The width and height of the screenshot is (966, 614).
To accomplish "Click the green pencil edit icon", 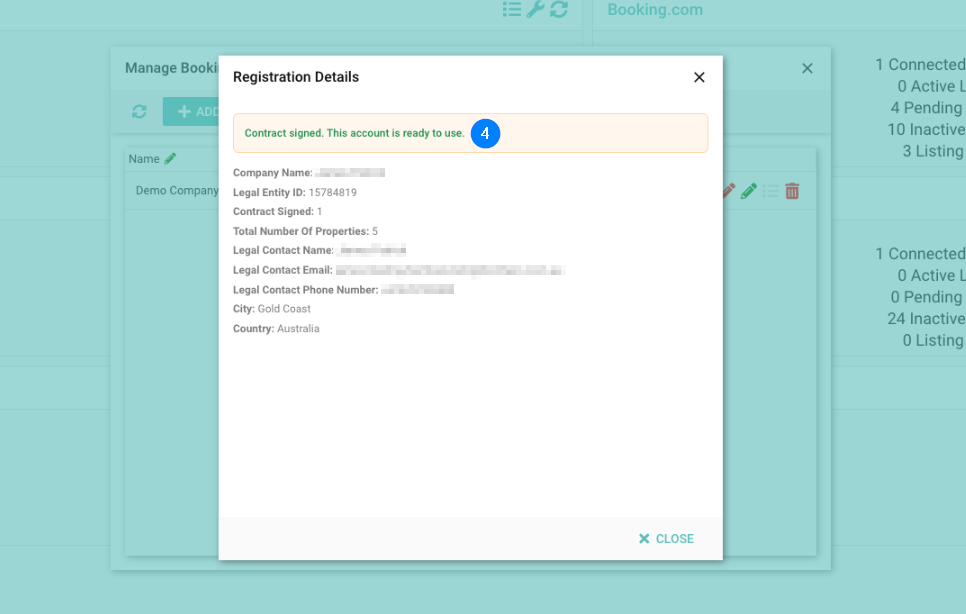I will tap(748, 190).
